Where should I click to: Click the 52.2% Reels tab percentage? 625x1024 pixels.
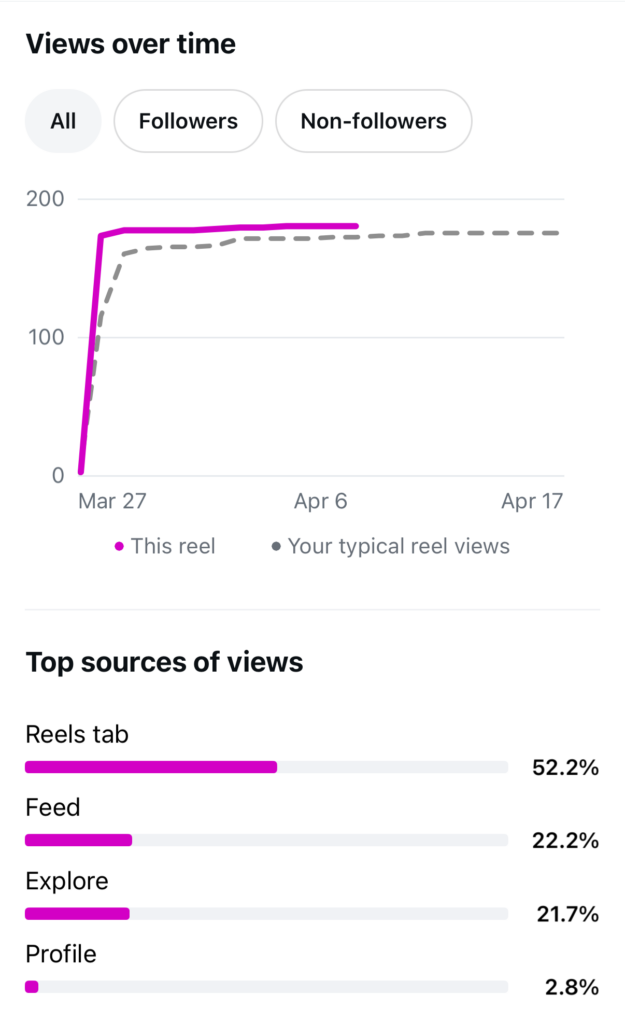565,767
